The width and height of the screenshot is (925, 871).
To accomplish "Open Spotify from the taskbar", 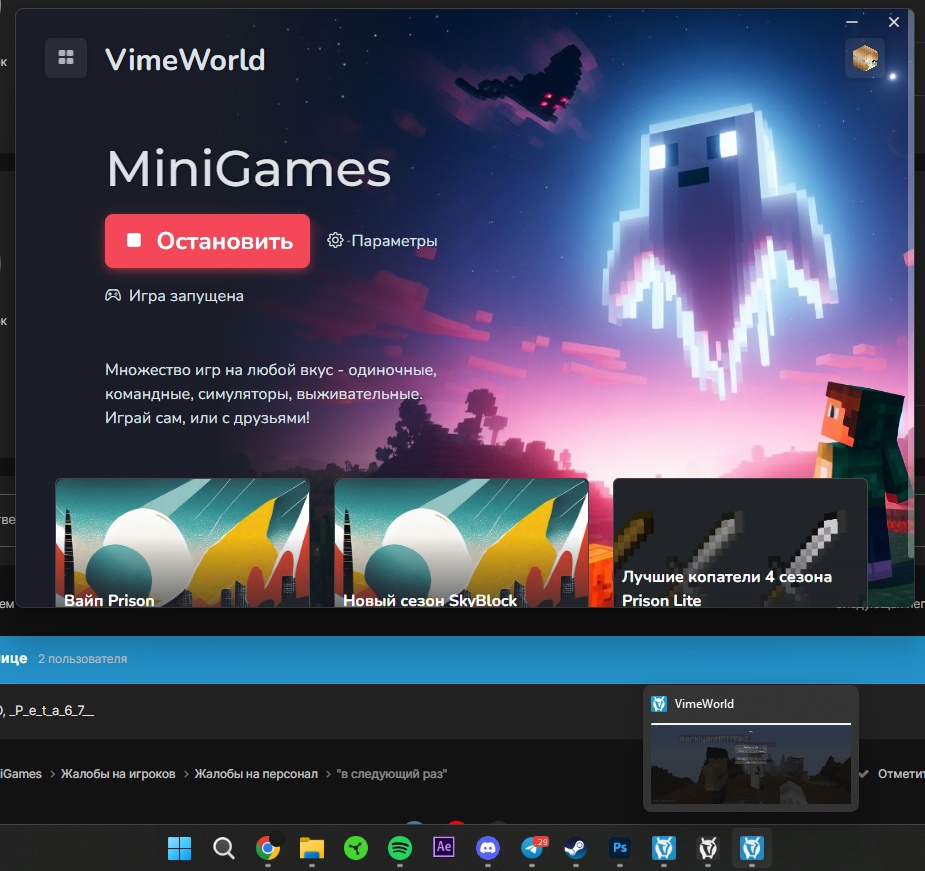I will [x=400, y=848].
